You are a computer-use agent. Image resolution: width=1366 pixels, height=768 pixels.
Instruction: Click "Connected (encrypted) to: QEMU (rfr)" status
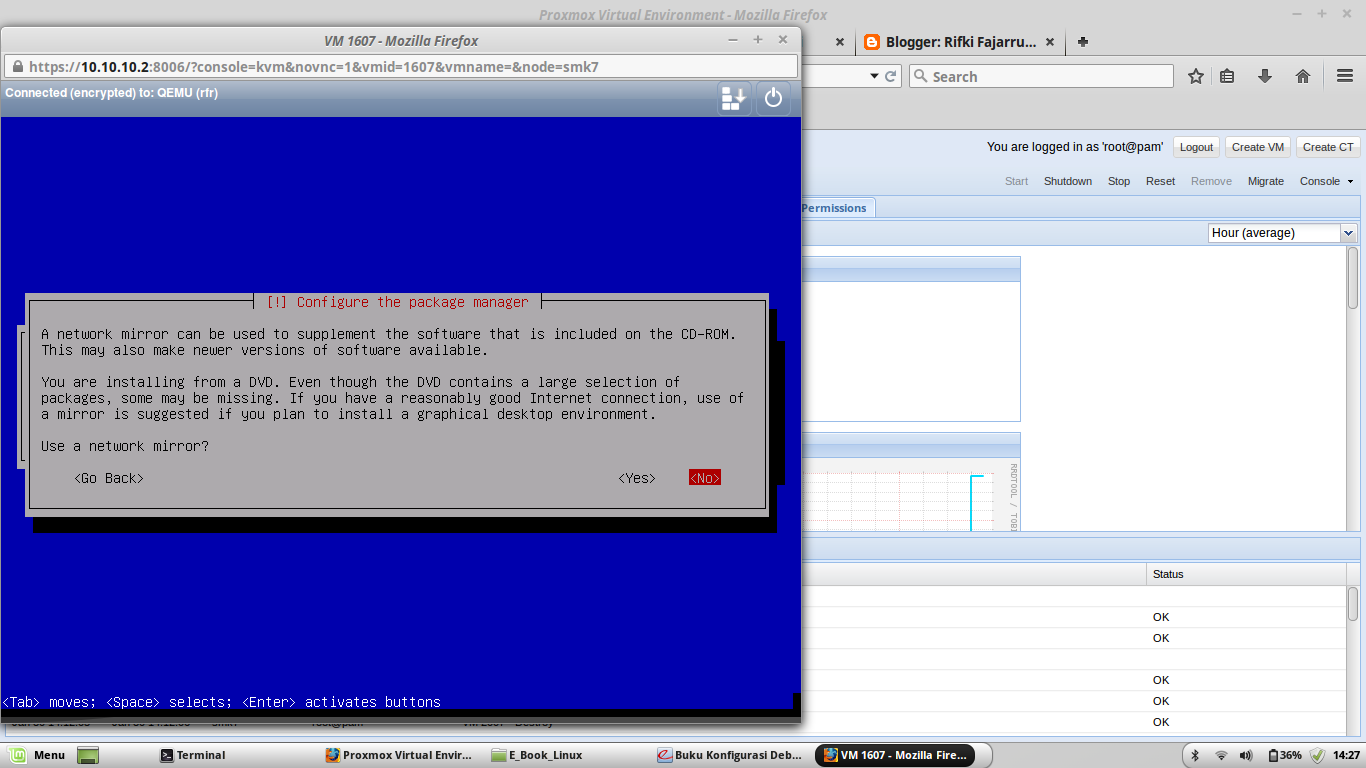(111, 93)
